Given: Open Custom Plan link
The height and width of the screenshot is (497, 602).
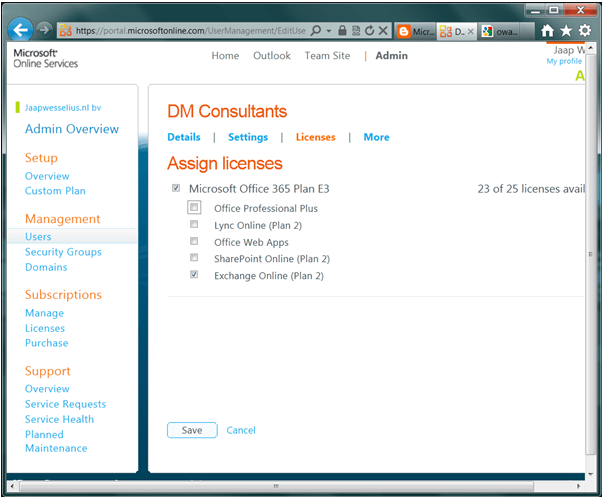Looking at the screenshot, I should click(x=55, y=191).
